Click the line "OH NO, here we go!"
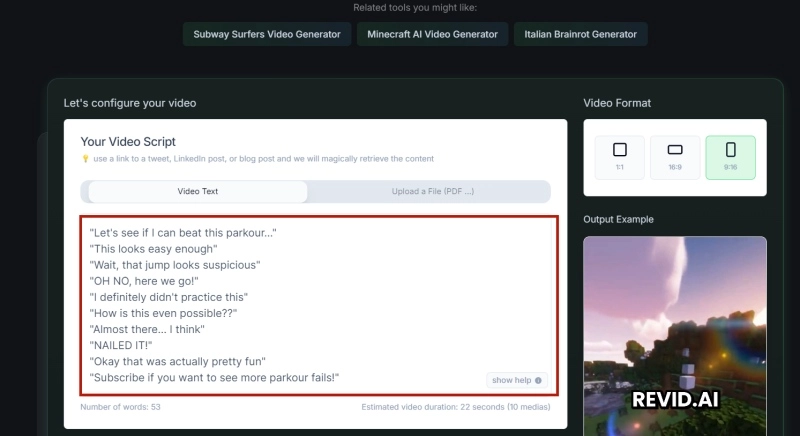The width and height of the screenshot is (800, 436). [144, 281]
